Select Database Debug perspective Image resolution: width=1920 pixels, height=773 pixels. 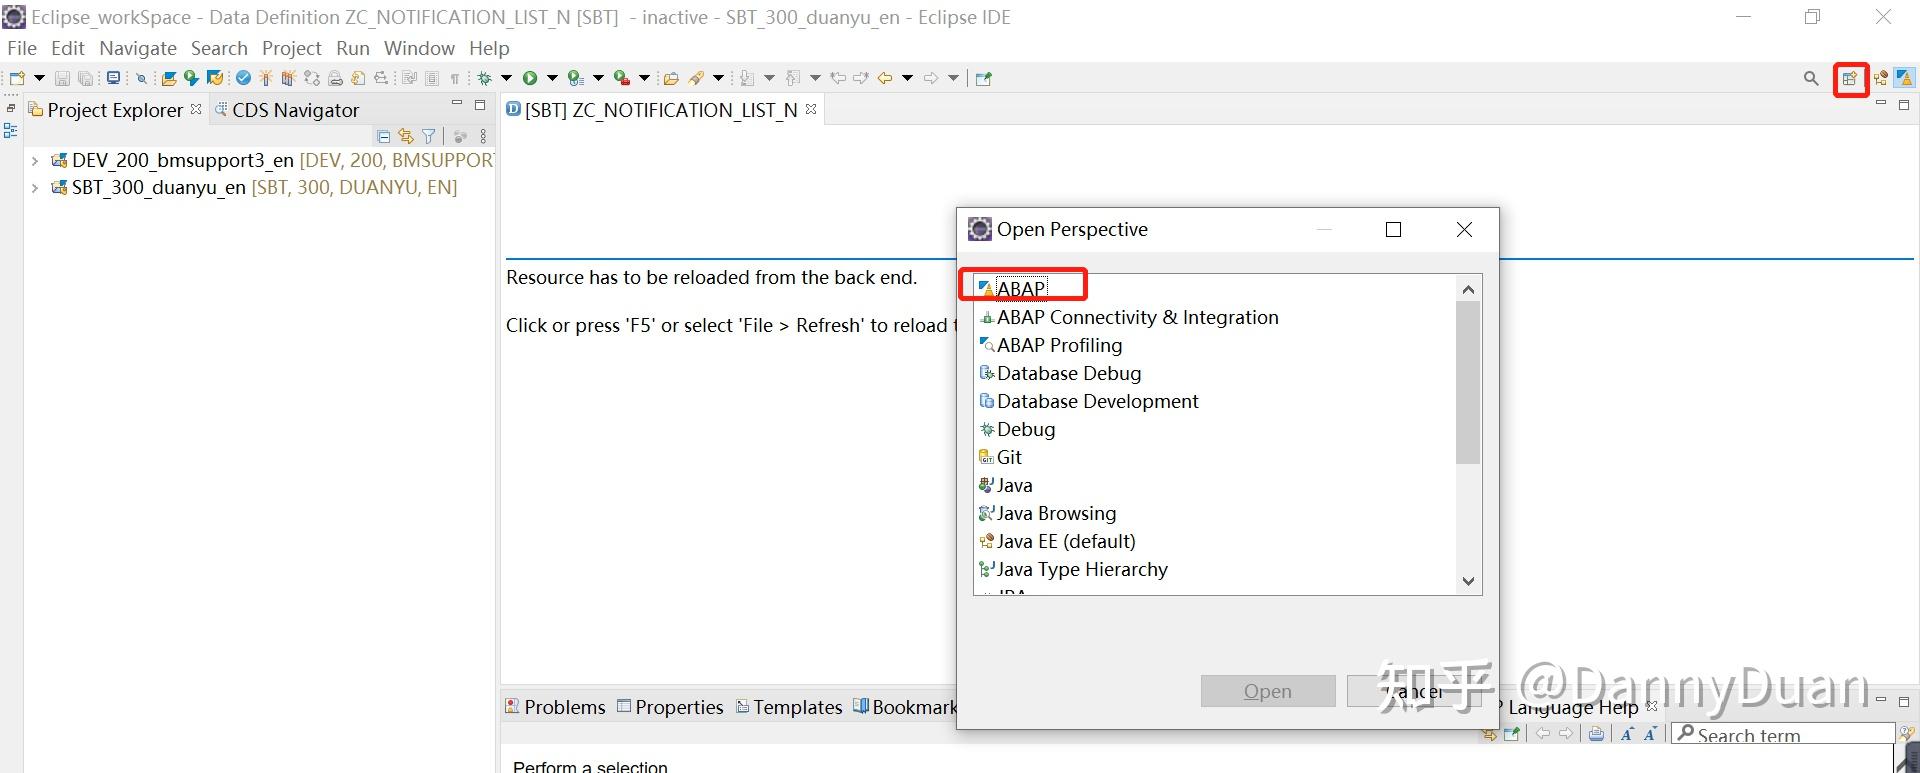(x=1060, y=373)
